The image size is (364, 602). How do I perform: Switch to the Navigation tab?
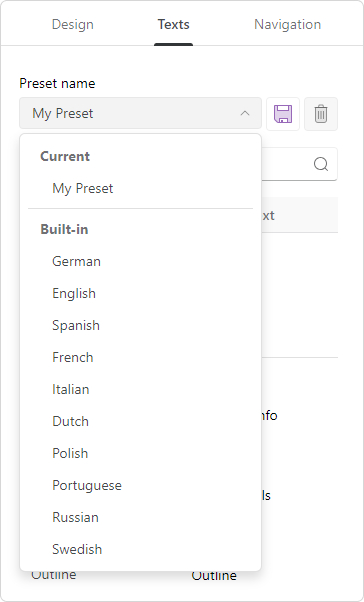click(x=288, y=24)
